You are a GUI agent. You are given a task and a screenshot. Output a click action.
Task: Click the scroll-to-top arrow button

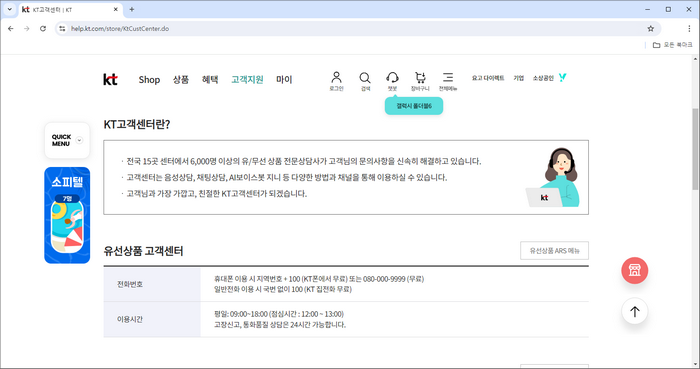coord(634,311)
